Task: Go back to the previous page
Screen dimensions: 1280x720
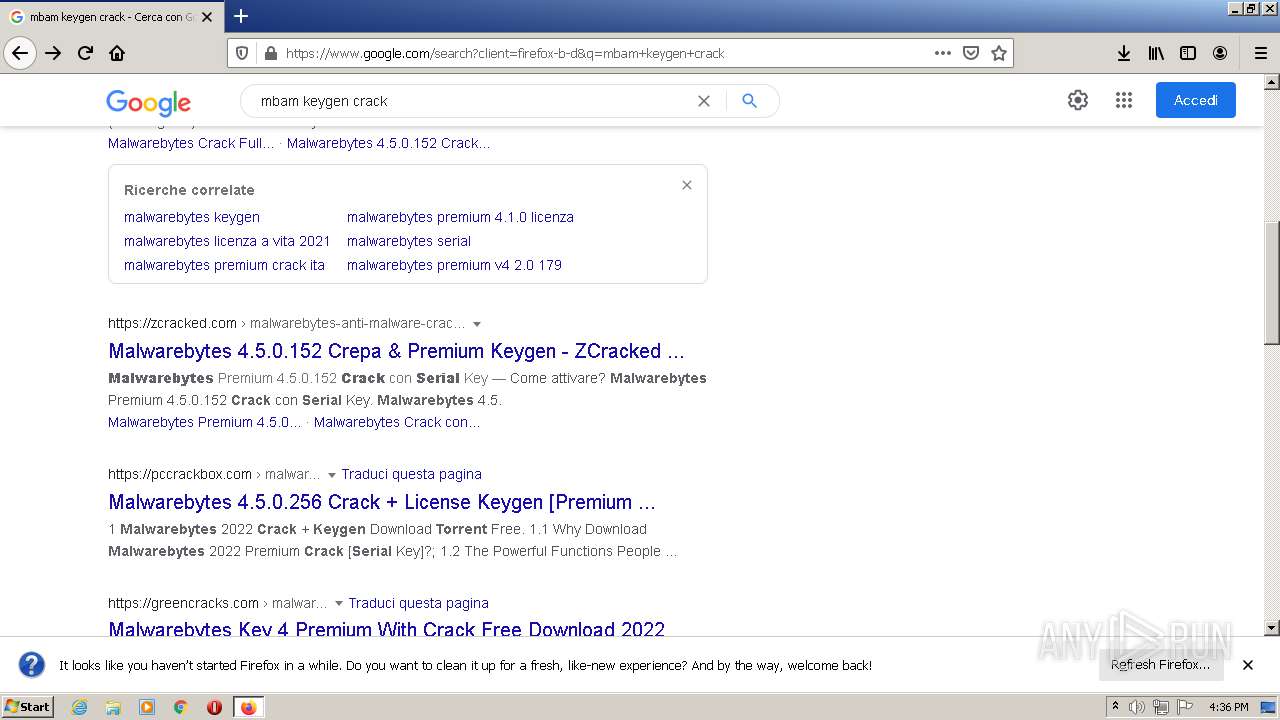Action: 20,53
